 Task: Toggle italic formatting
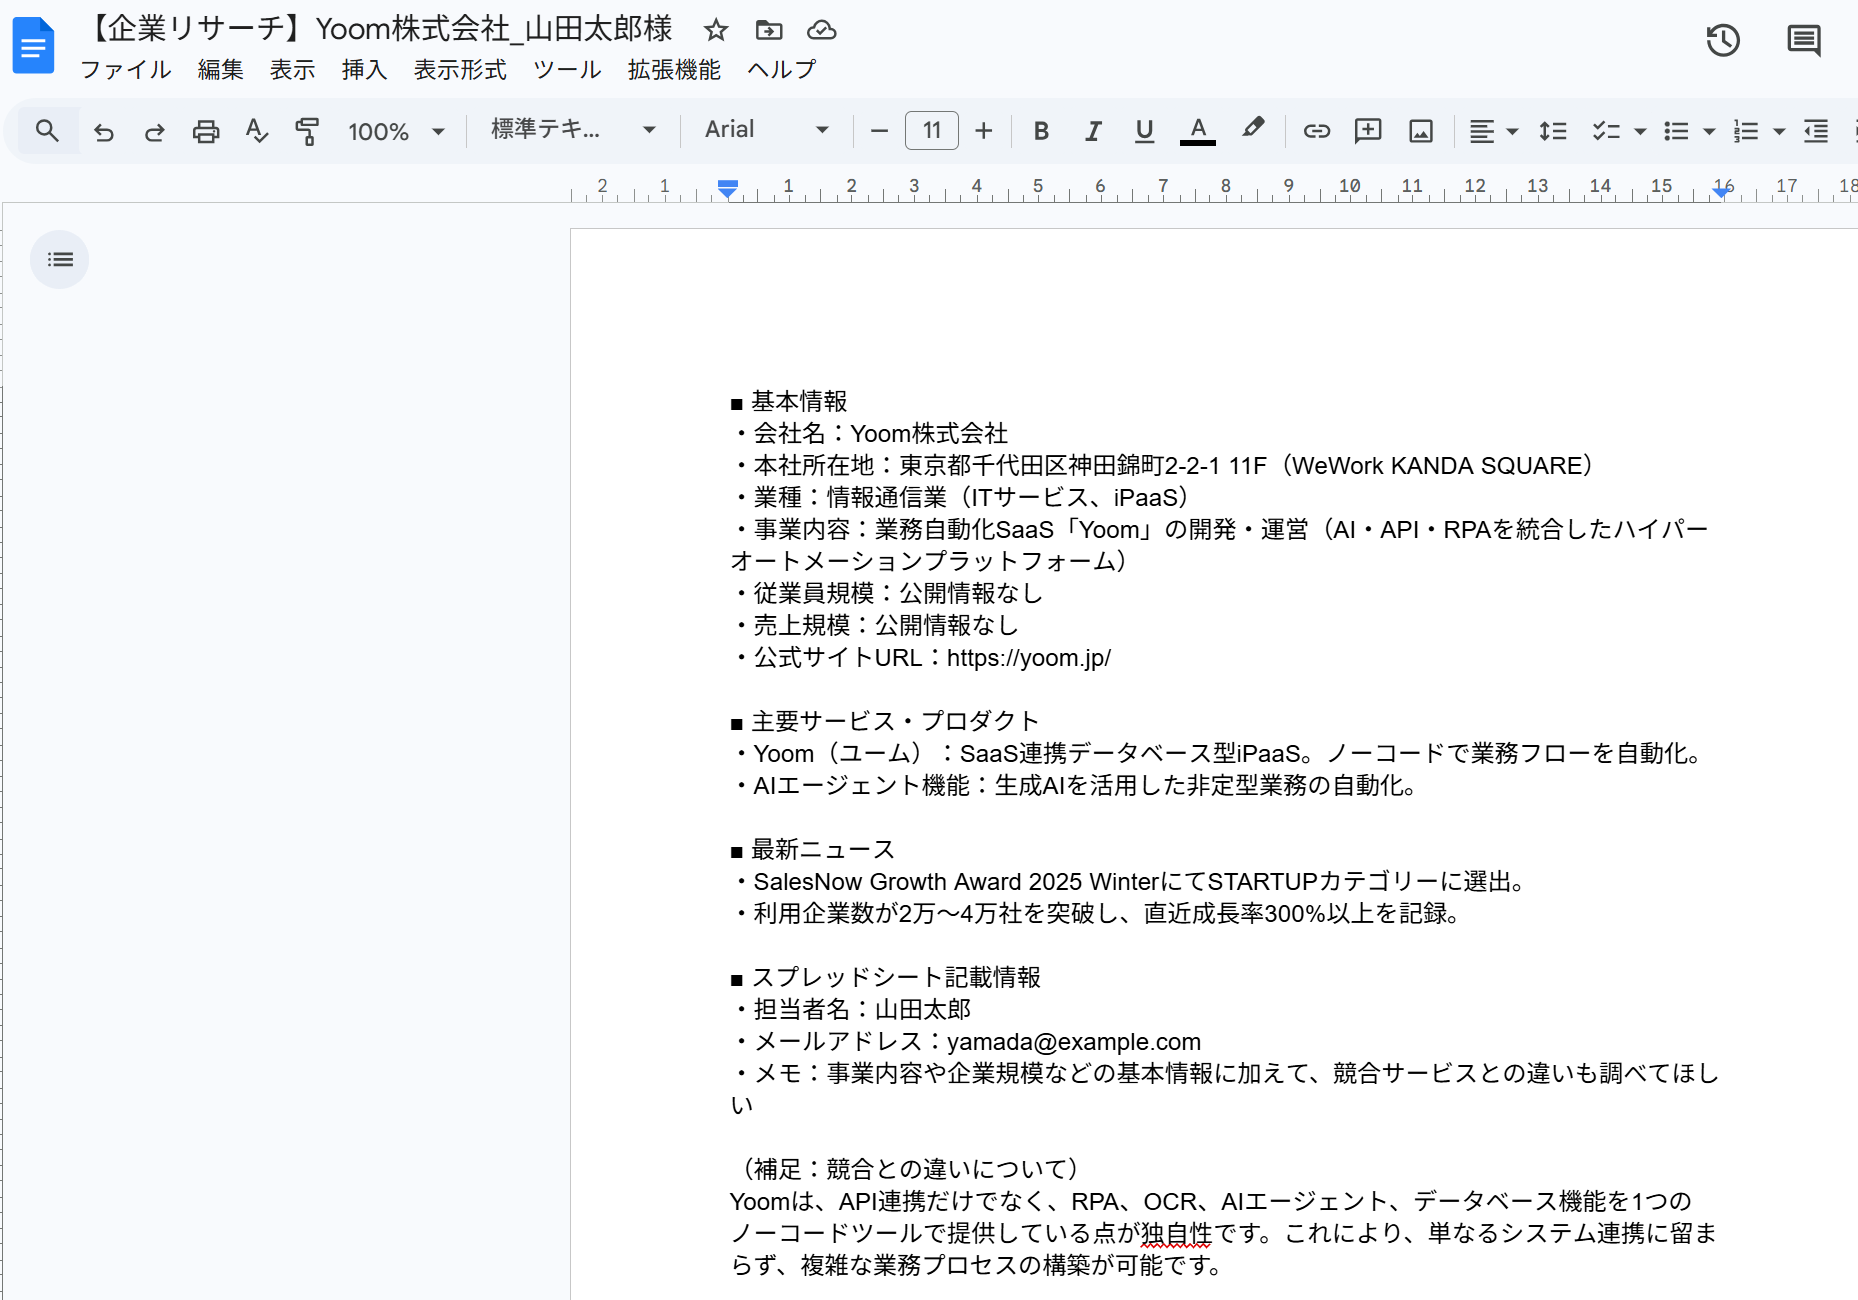pyautogui.click(x=1093, y=131)
